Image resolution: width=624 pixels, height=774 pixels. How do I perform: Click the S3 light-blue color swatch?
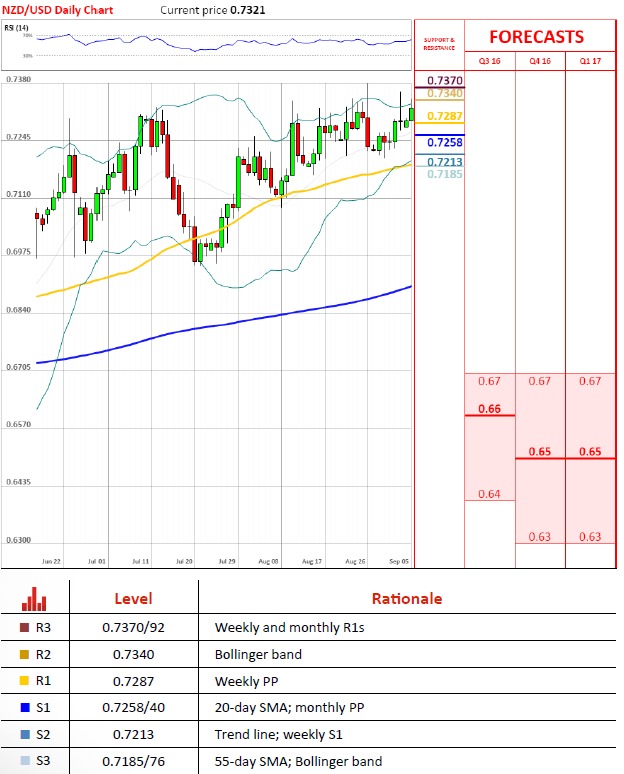[x=24, y=761]
